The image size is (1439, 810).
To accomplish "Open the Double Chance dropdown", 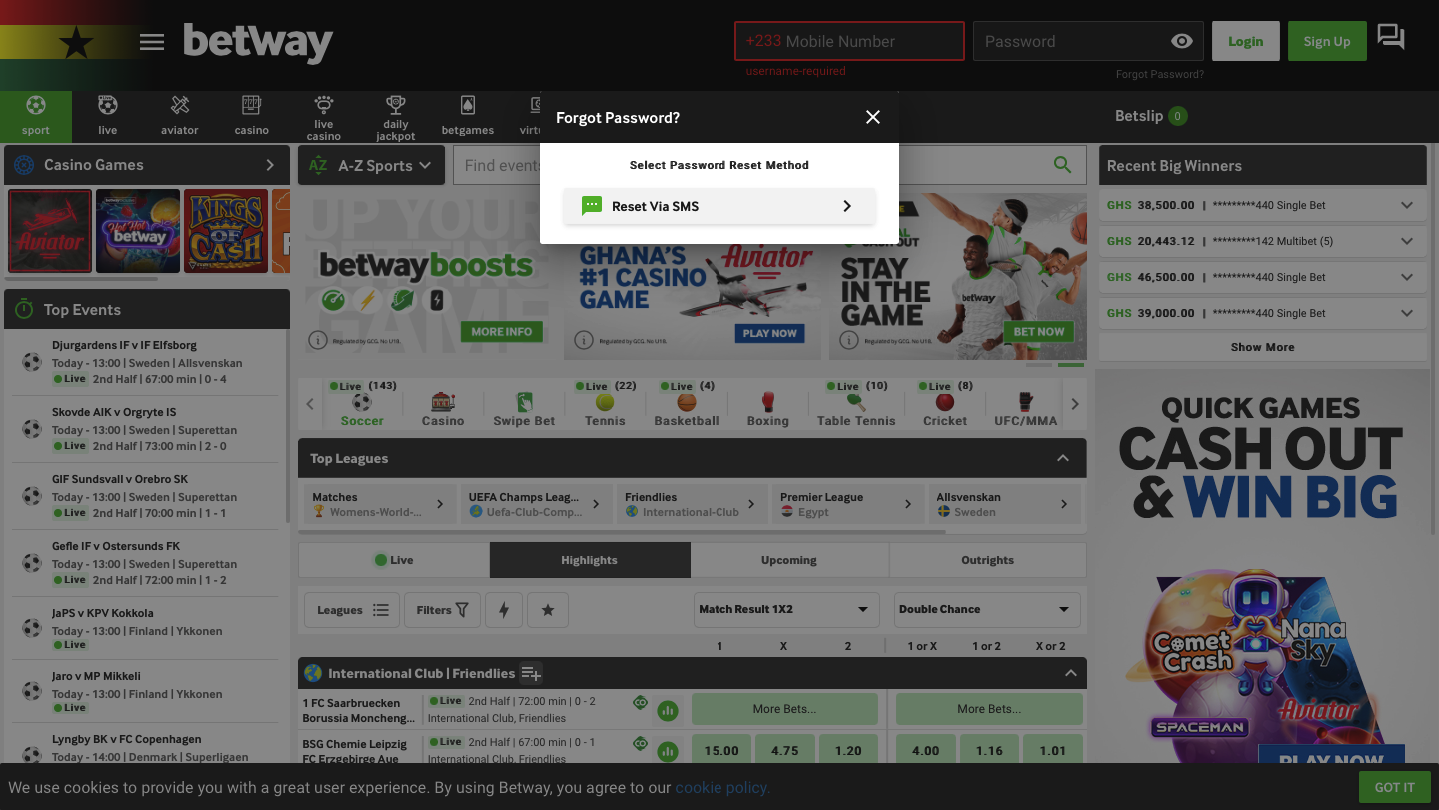I will coord(987,609).
